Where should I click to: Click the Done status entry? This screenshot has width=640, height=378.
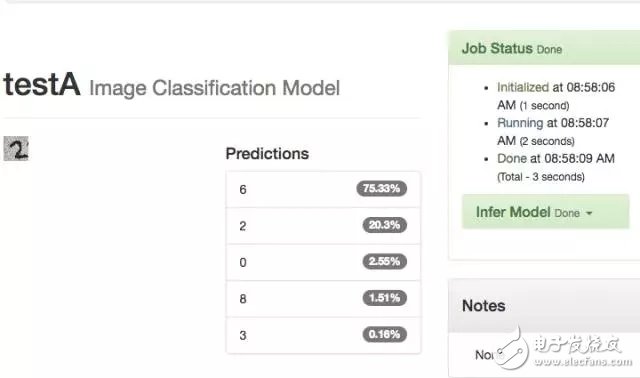pyautogui.click(x=556, y=167)
